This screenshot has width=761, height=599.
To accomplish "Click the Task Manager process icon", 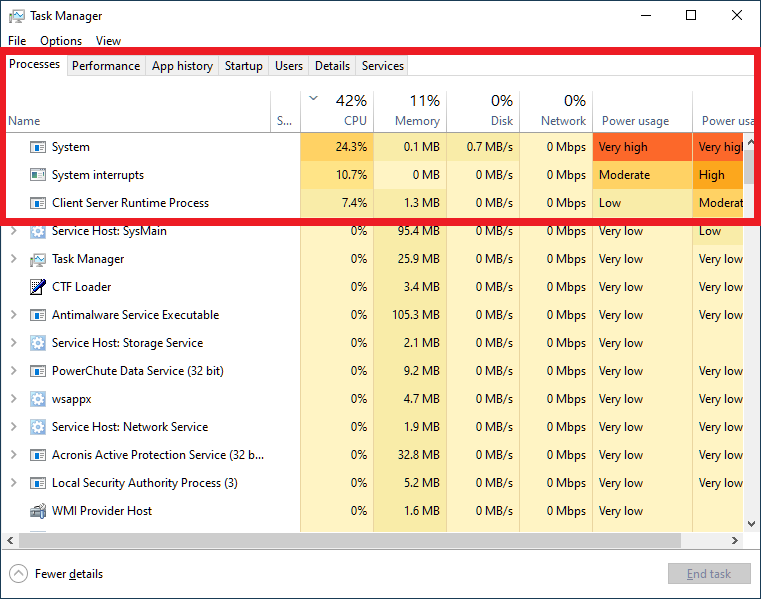I will coord(38,259).
